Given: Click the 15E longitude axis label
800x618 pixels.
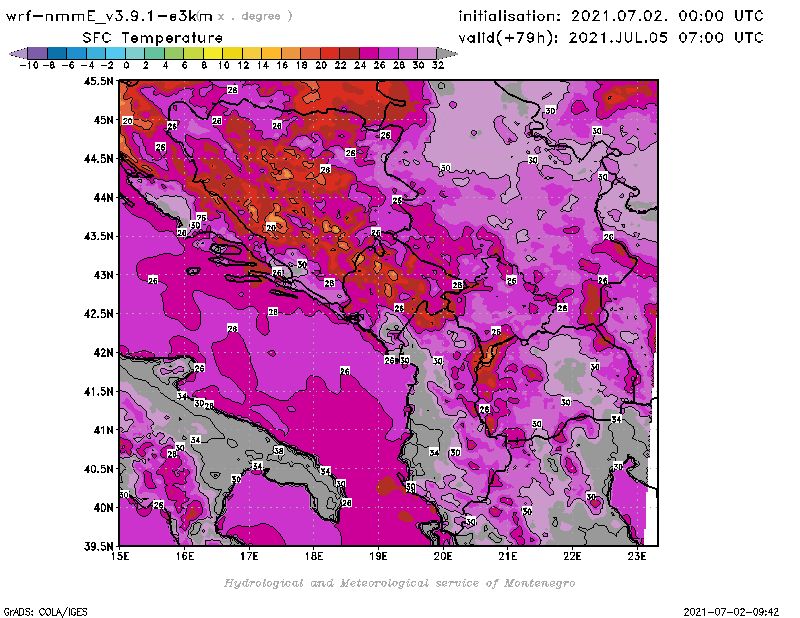Looking at the screenshot, I should [x=121, y=557].
